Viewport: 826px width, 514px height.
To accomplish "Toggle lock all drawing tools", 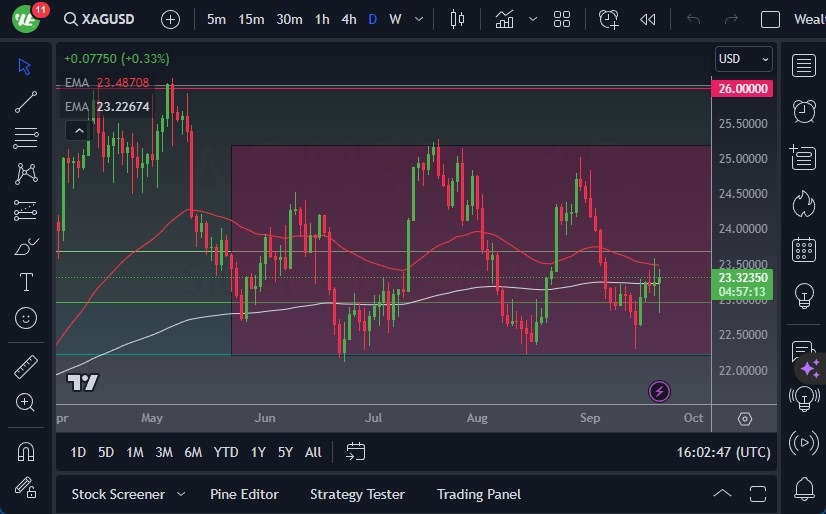I will tap(26, 486).
